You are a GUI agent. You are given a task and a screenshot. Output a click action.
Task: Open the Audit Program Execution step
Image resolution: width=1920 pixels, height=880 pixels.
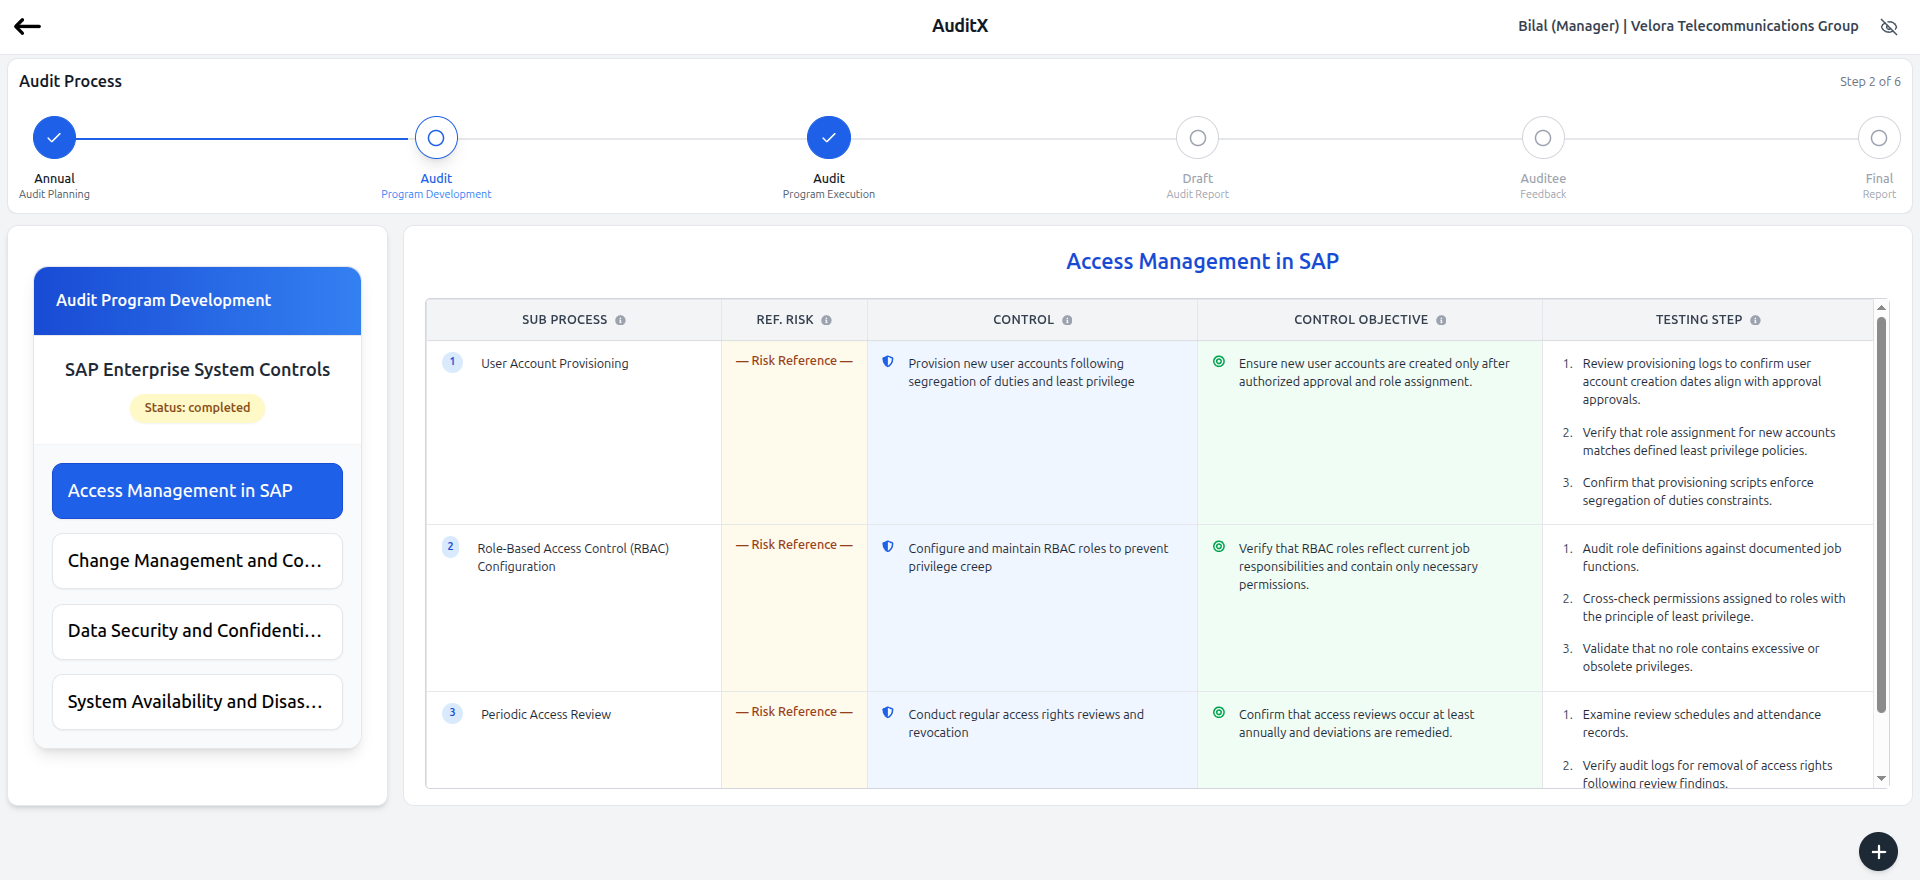pyautogui.click(x=828, y=138)
